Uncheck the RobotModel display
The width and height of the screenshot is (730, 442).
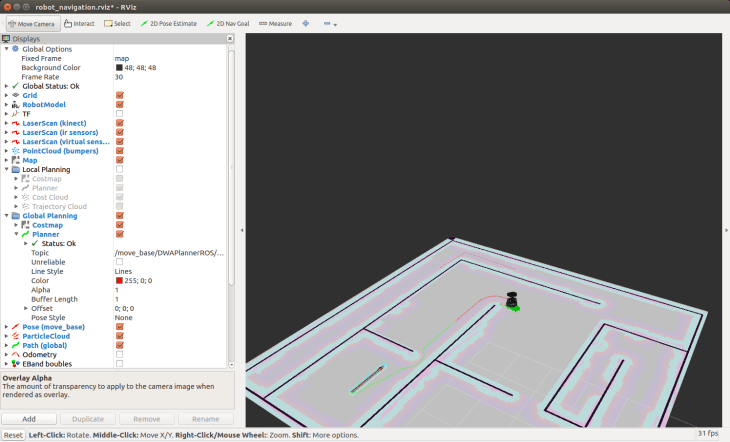(119, 104)
